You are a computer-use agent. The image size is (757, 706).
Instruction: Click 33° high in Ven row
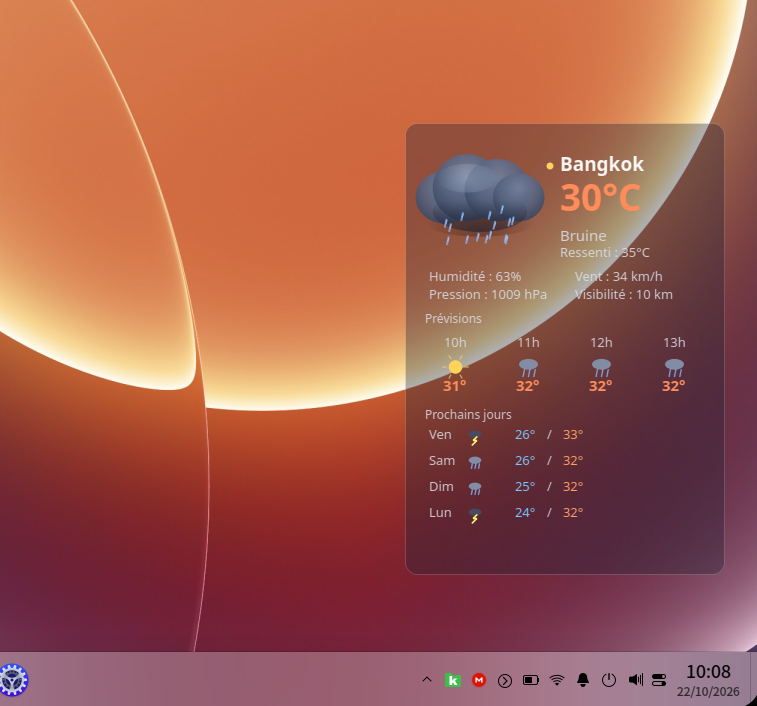pyautogui.click(x=573, y=435)
